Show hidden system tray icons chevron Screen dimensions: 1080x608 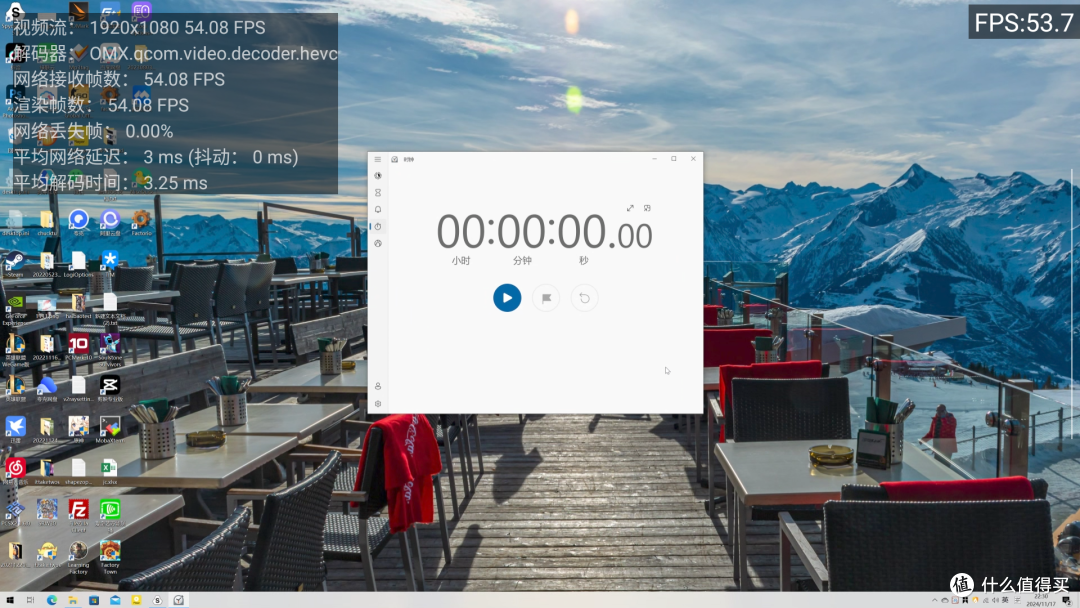click(x=935, y=600)
